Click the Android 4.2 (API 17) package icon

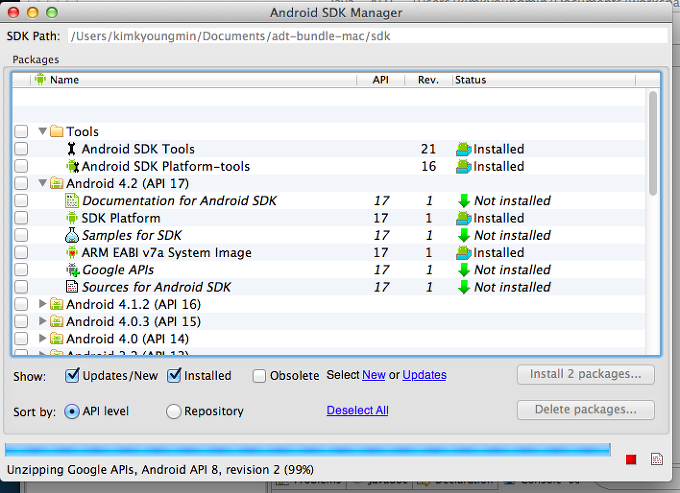point(56,183)
